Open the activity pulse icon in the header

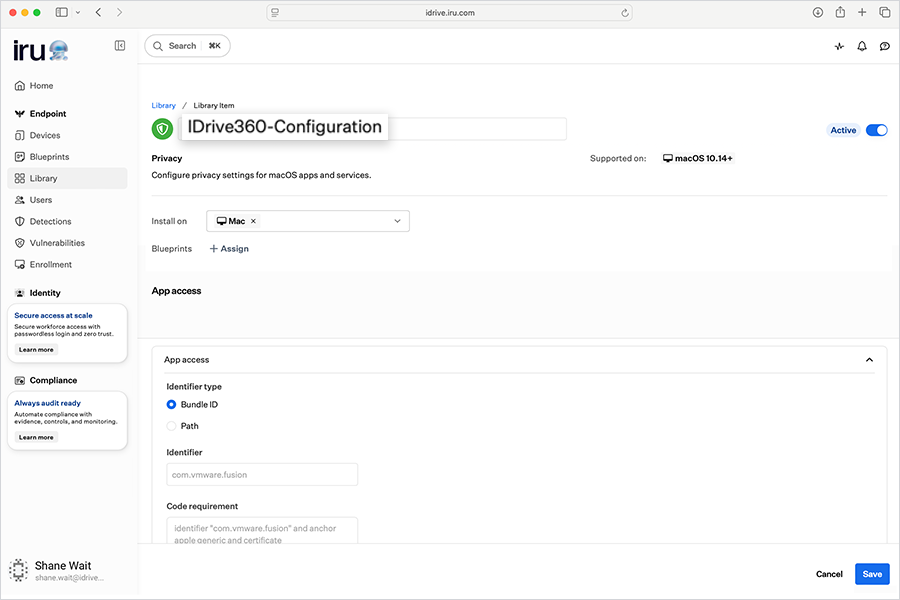click(839, 46)
